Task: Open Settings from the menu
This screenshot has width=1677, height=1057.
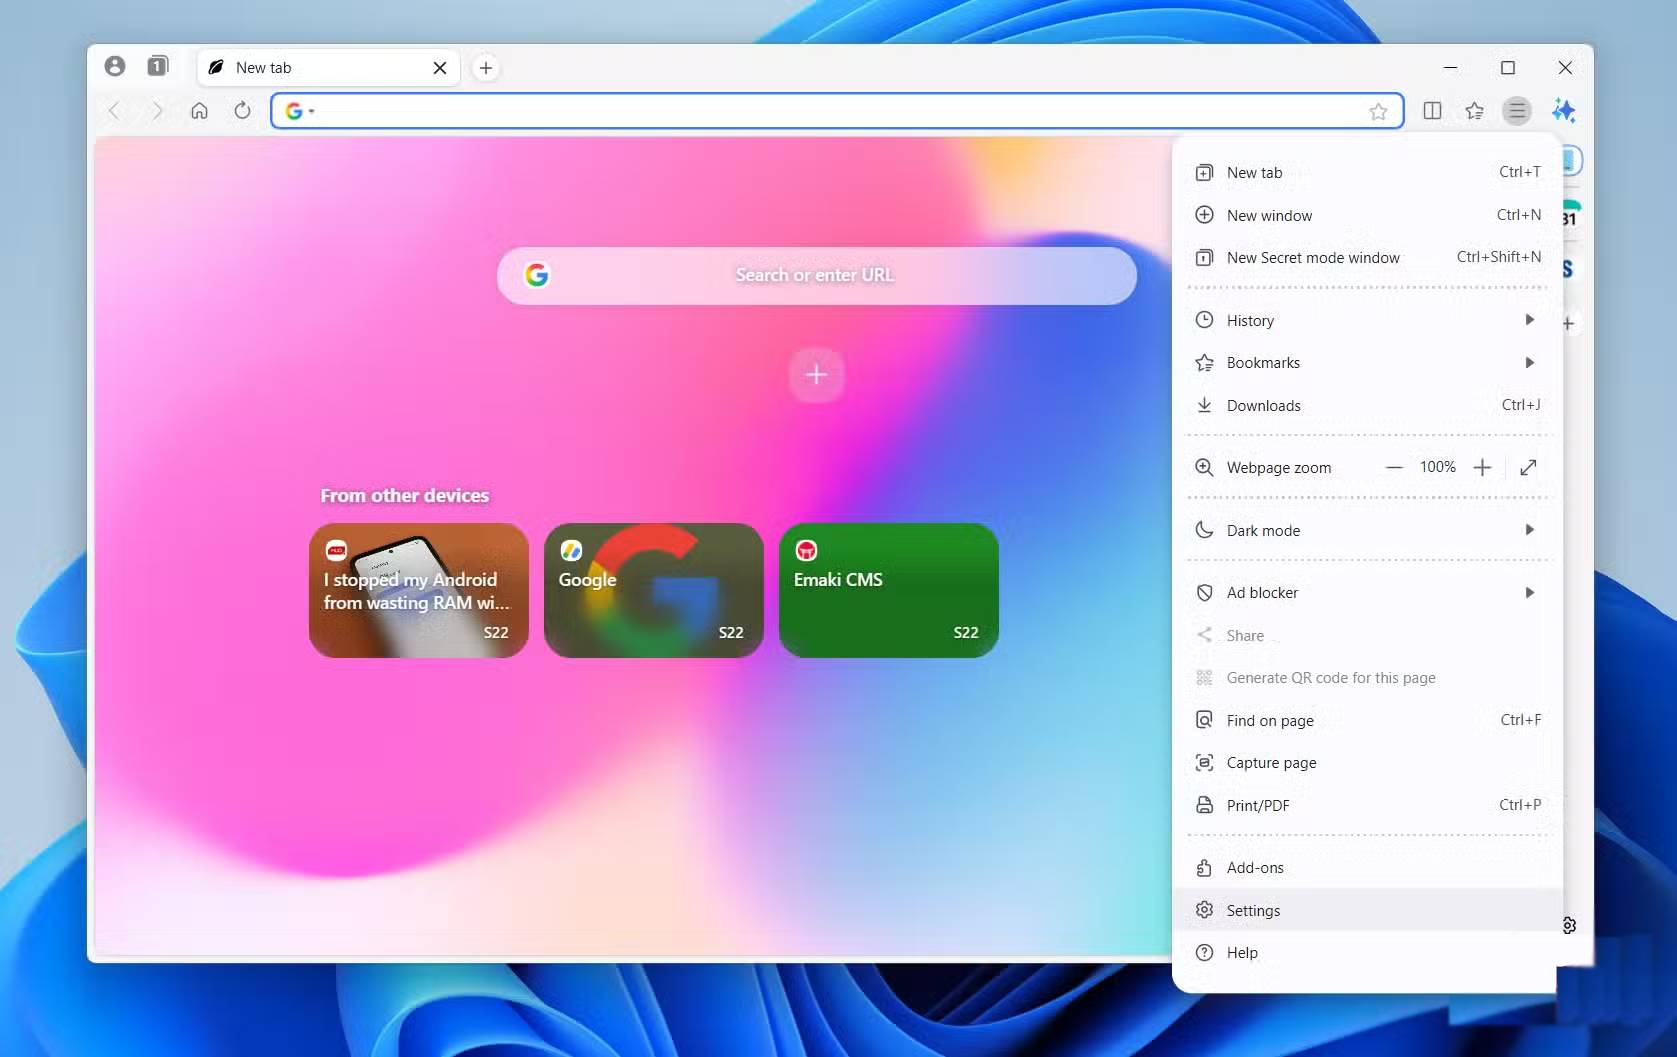Action: click(x=1367, y=910)
